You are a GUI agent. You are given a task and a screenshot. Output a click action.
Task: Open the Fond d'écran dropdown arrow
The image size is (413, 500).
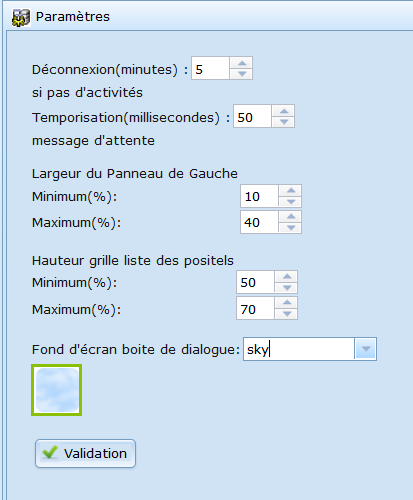point(366,349)
